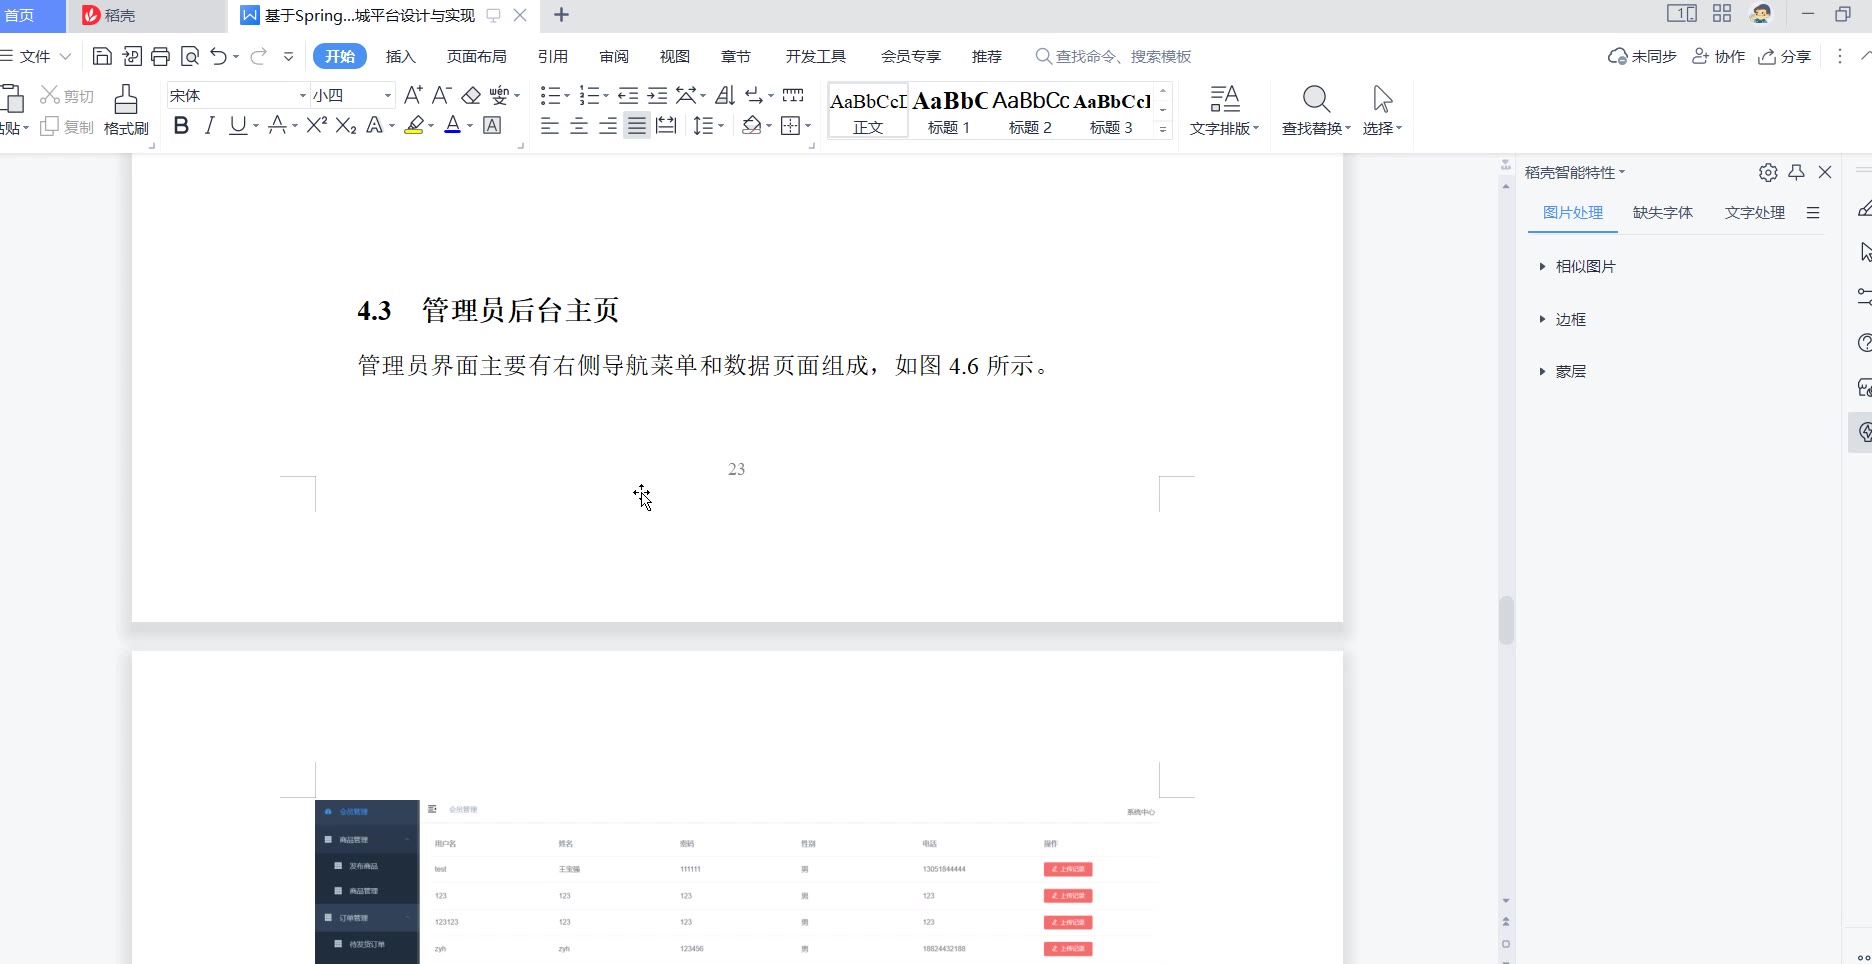1872x964 pixels.
Task: Open Find and Replace (查找替换)
Action: click(1316, 110)
